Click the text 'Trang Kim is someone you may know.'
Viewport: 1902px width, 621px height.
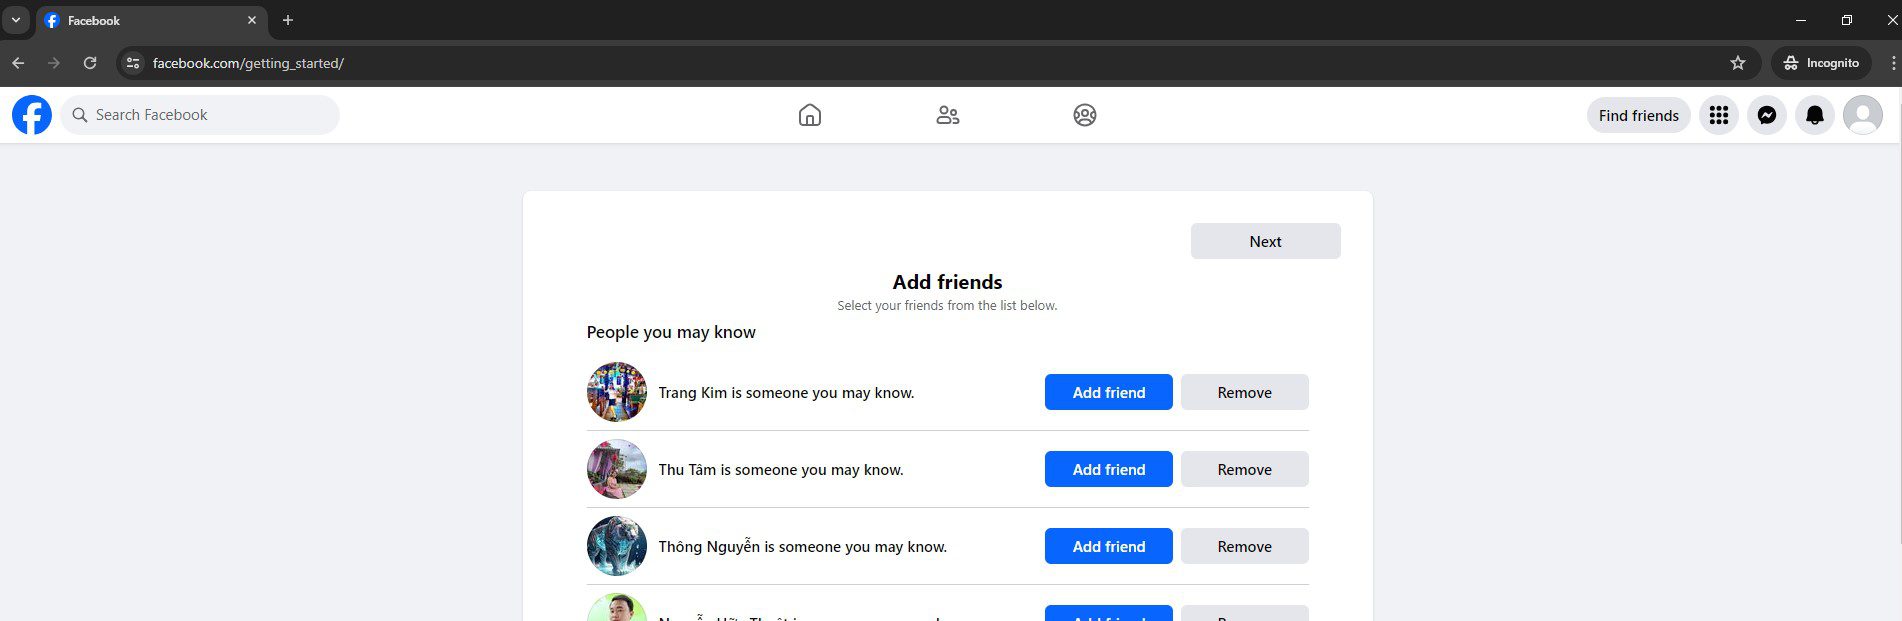point(786,393)
